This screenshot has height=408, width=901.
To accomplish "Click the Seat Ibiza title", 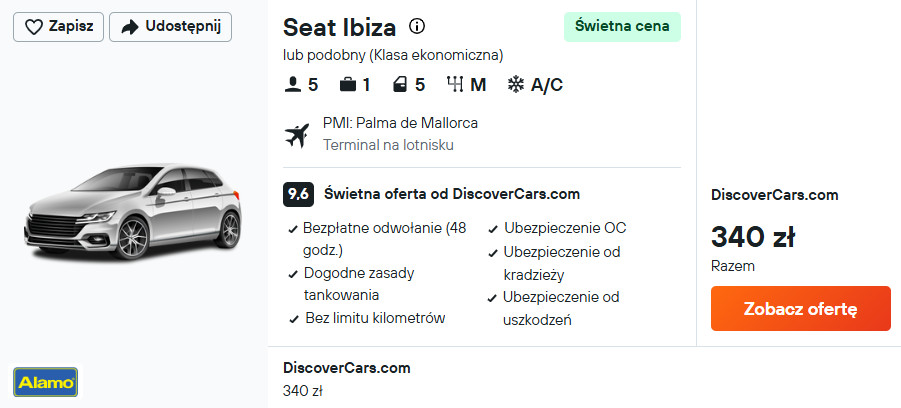I will click(x=339, y=27).
